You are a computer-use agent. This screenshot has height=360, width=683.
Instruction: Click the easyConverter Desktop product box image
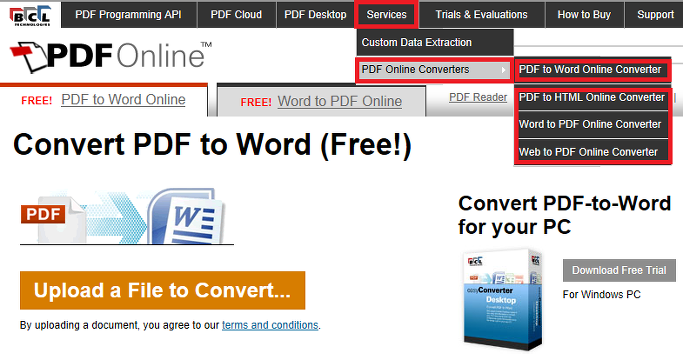[x=503, y=300]
